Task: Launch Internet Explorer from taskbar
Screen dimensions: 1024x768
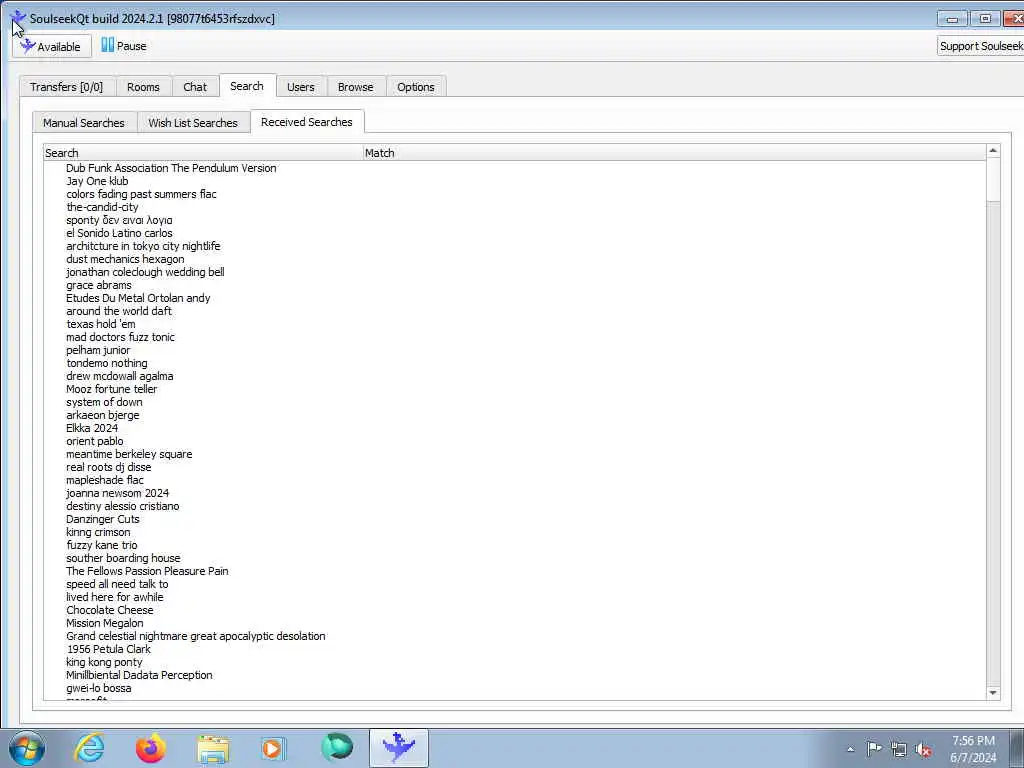Action: (x=89, y=748)
